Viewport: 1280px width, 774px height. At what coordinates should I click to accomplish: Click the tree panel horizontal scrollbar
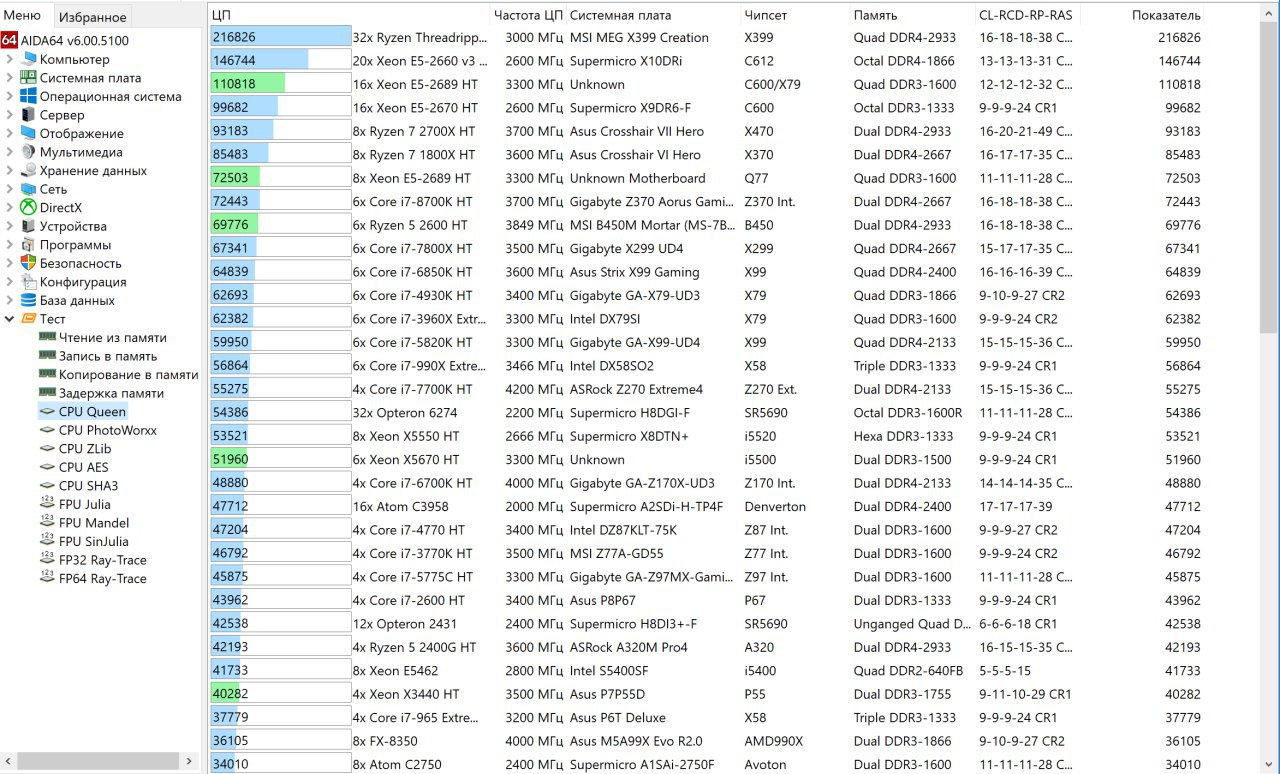click(97, 761)
